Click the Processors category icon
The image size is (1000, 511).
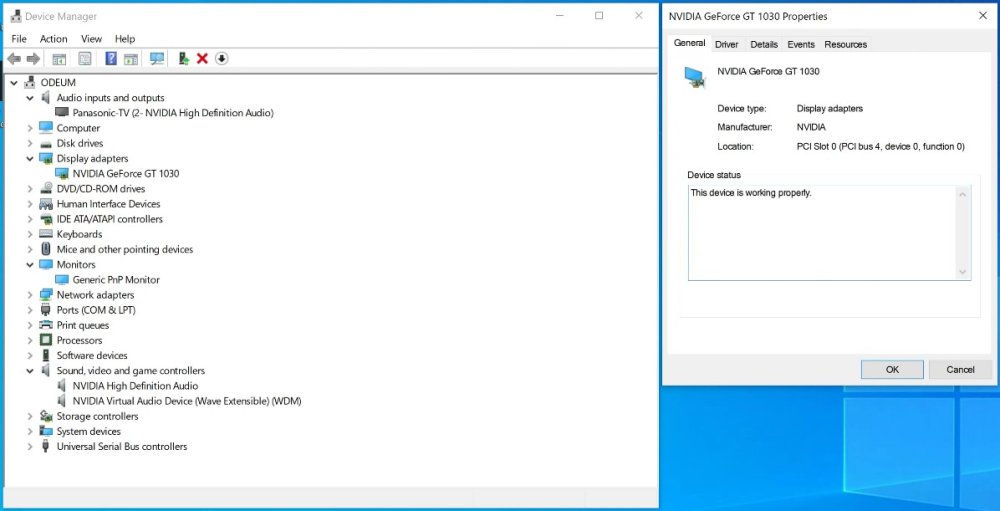pyautogui.click(x=45, y=340)
